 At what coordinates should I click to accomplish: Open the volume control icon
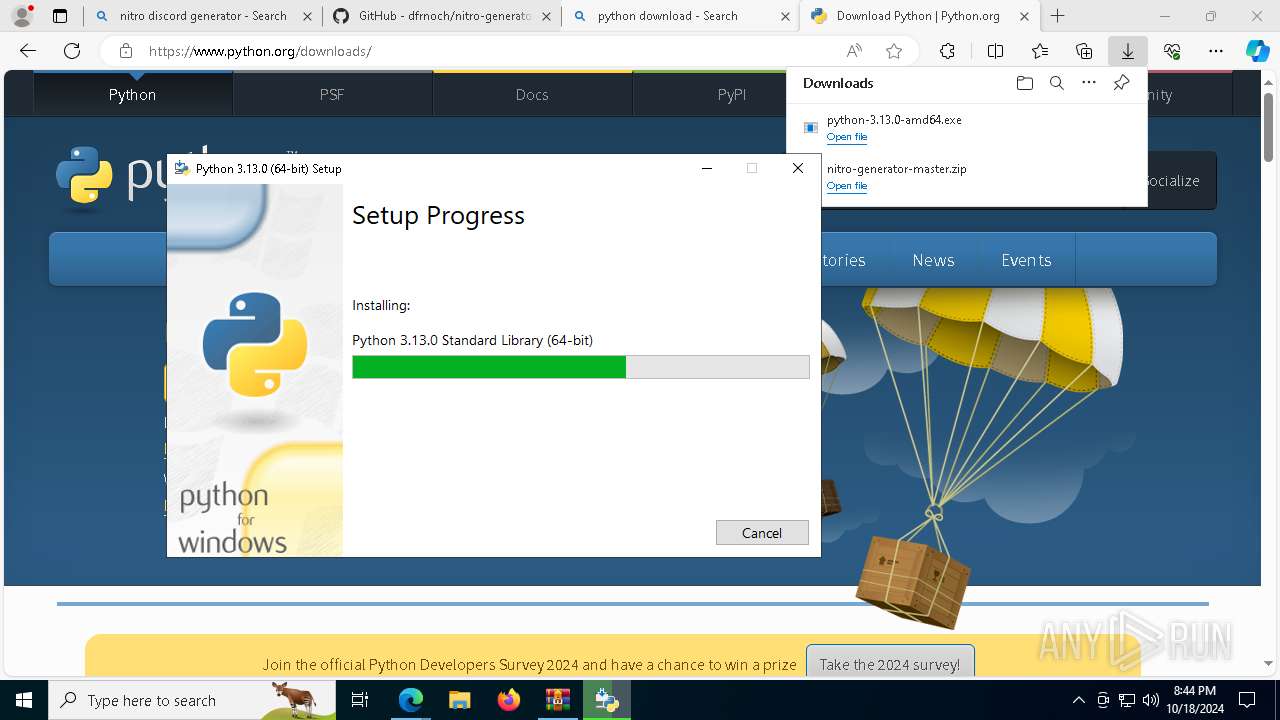pos(1151,700)
